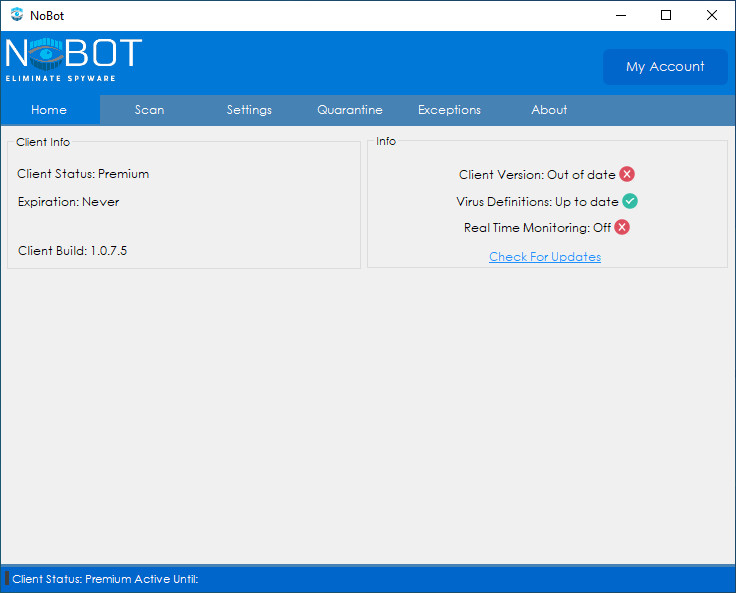
Task: Select the Exceptions tab
Action: point(449,110)
